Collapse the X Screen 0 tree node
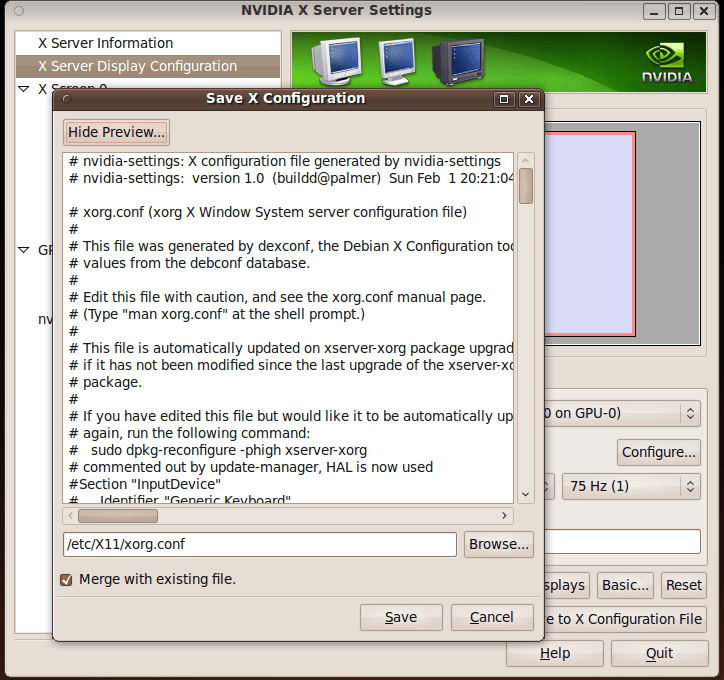This screenshot has width=724, height=680. pos(24,89)
